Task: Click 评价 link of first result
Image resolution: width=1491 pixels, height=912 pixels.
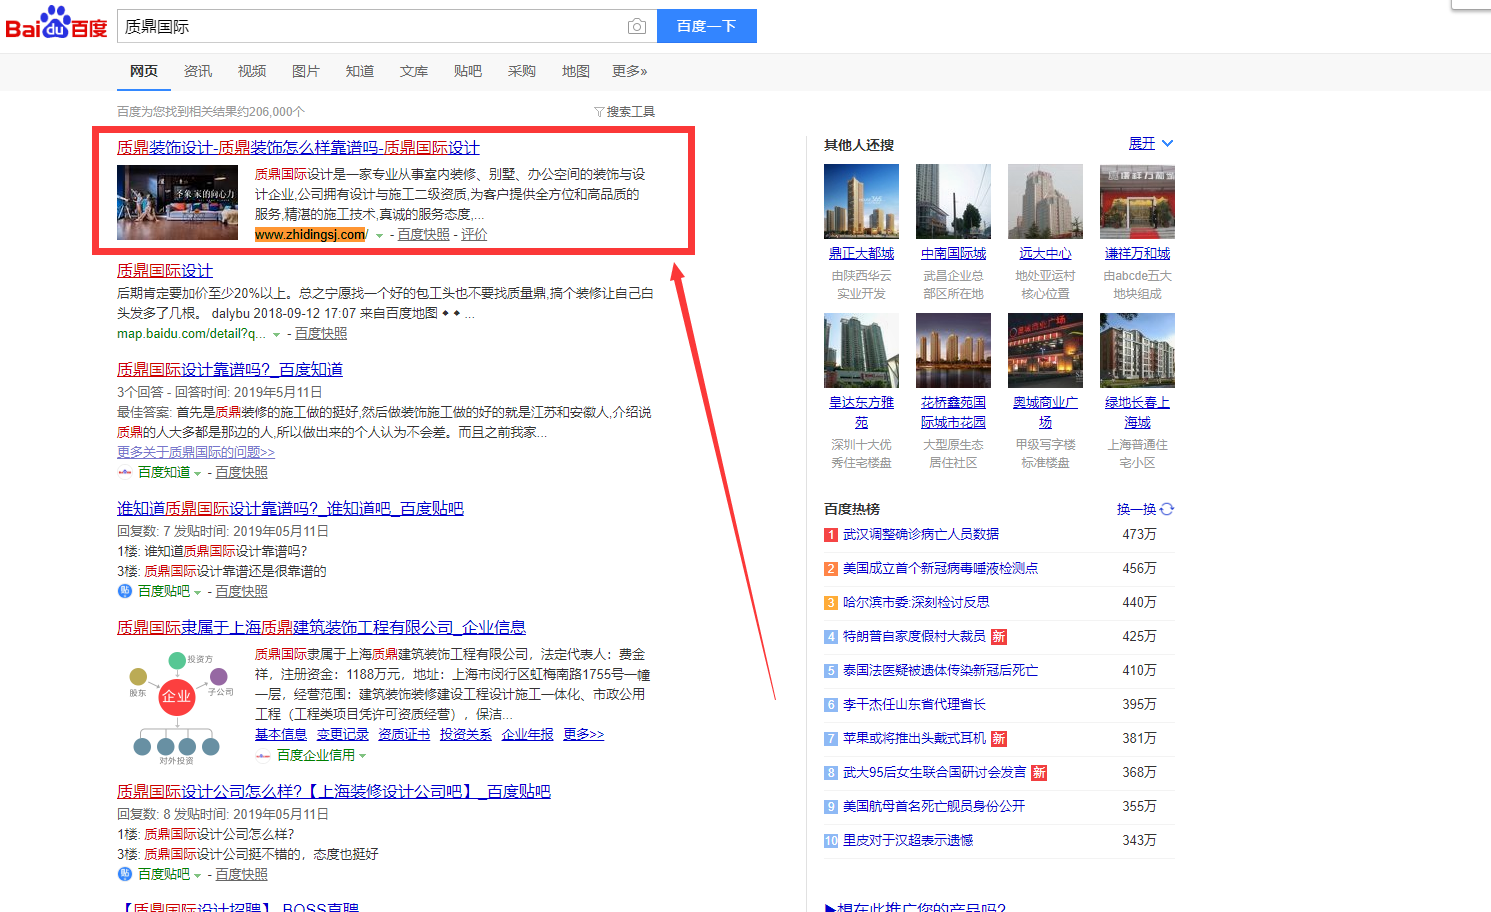Action: tap(474, 234)
